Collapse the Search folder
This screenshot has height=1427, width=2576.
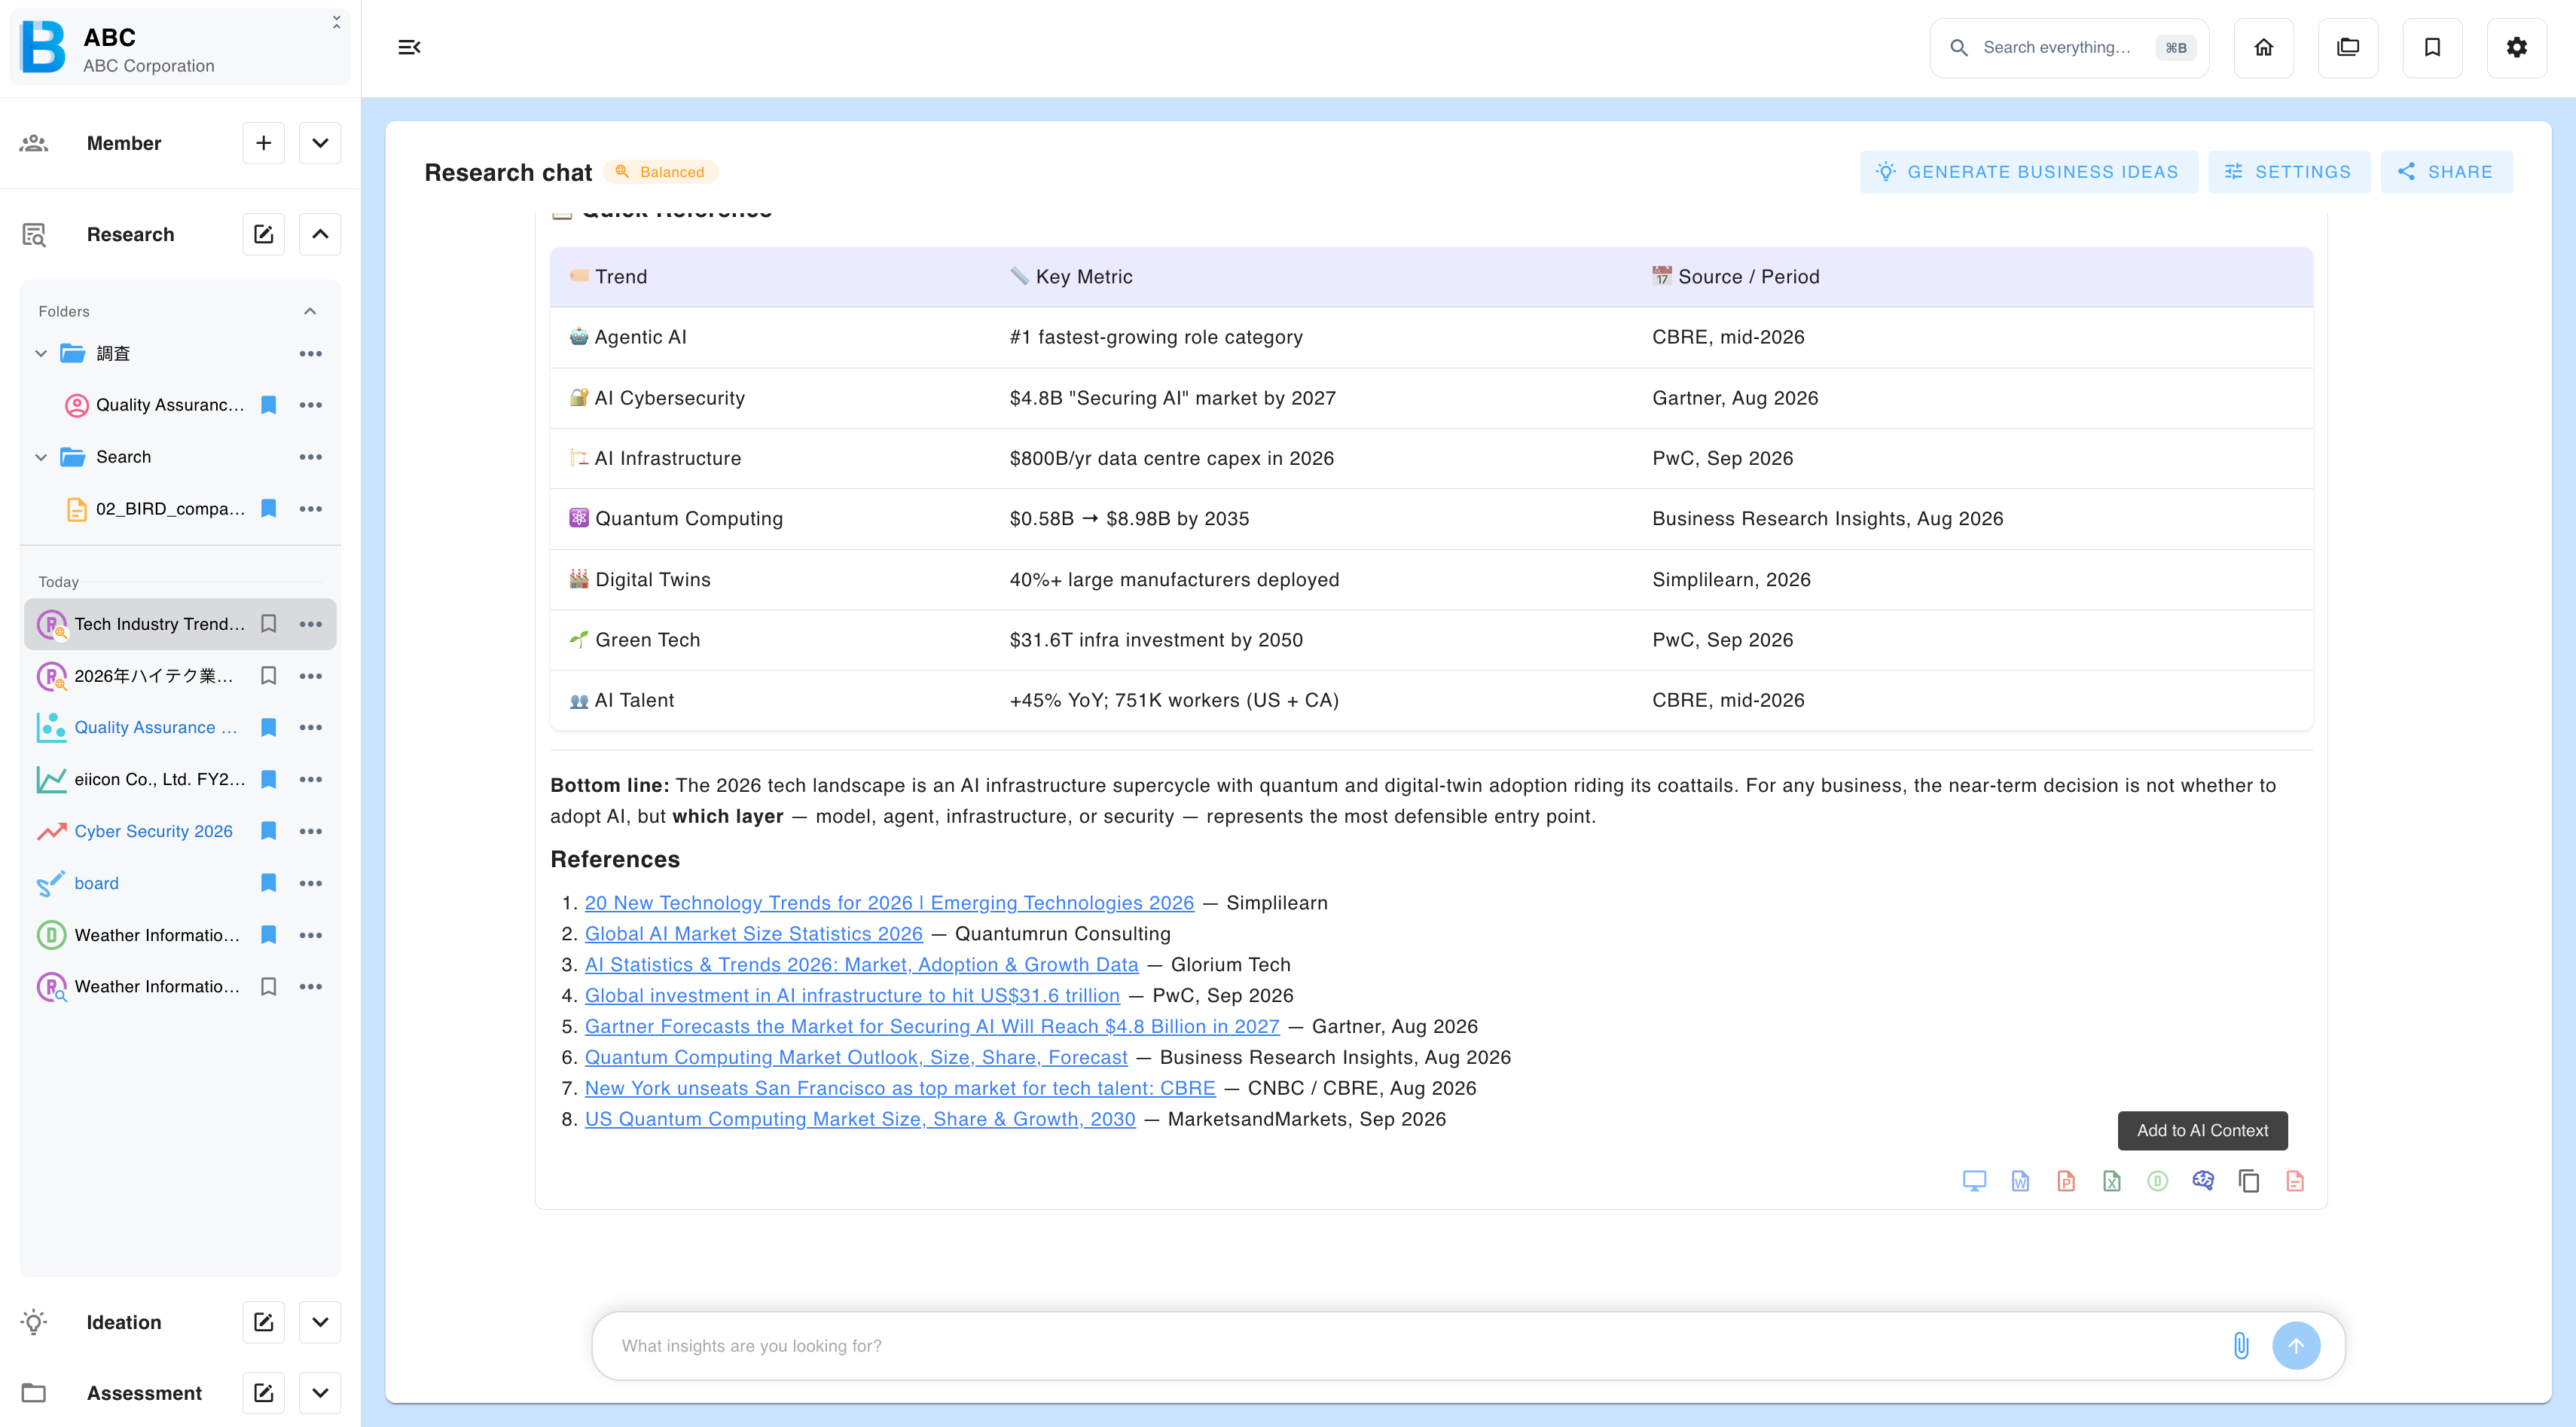41,457
